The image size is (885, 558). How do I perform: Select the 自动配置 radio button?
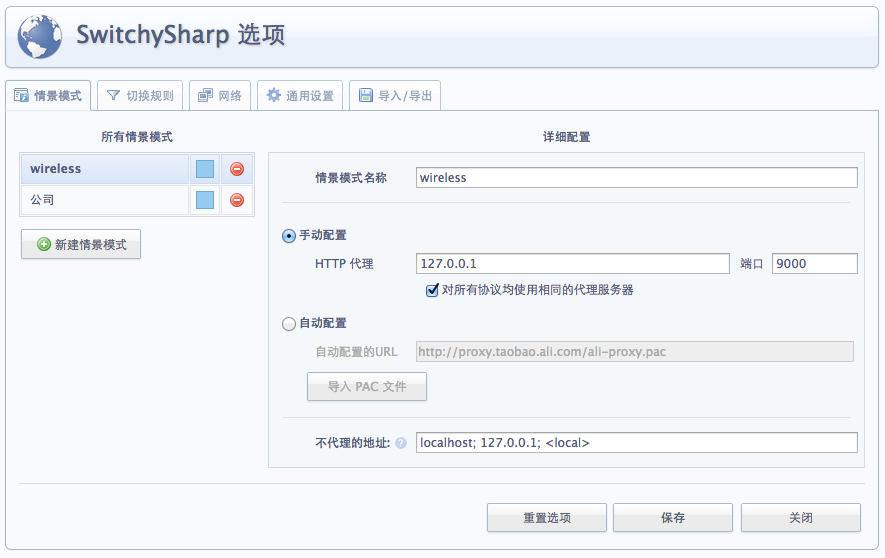pyautogui.click(x=288, y=324)
